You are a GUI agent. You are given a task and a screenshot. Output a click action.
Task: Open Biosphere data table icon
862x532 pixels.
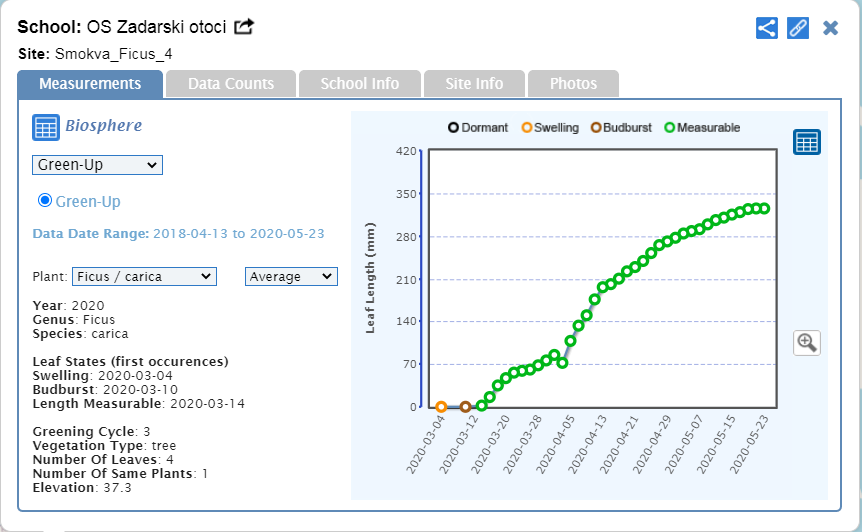point(45,127)
